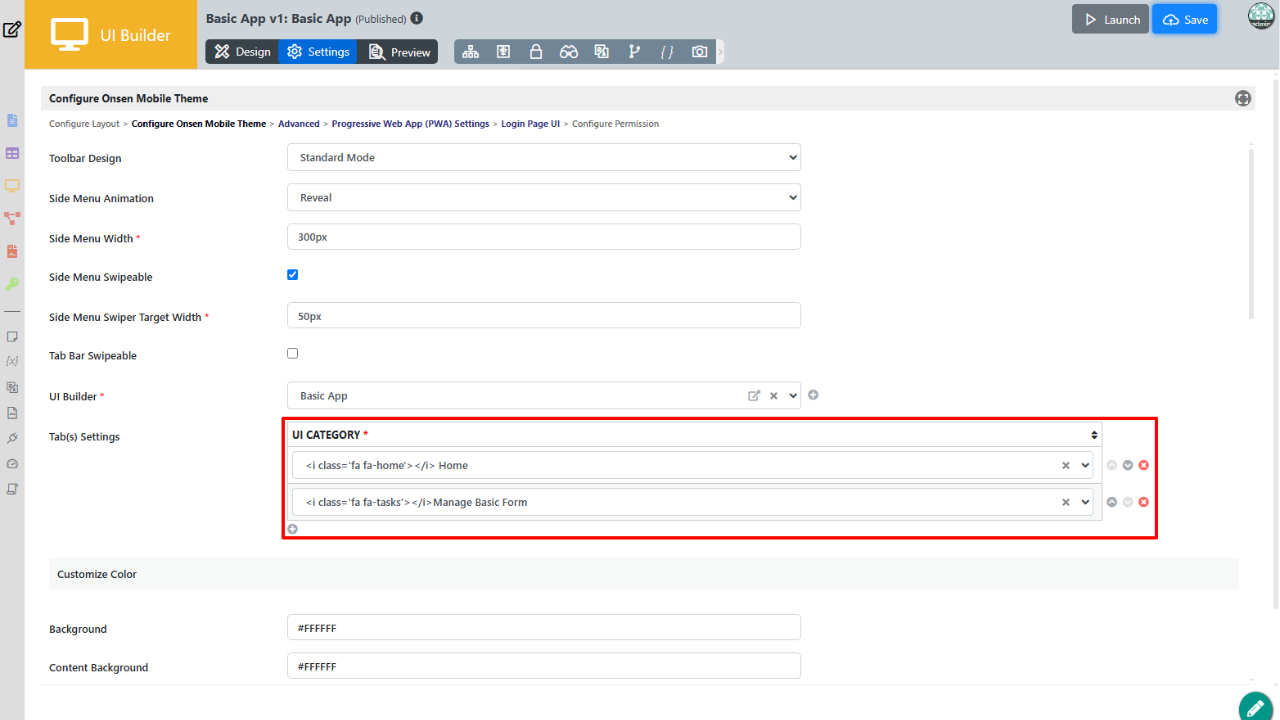Click the binoculars icon in toolbar
The image size is (1280, 720).
pyautogui.click(x=568, y=52)
